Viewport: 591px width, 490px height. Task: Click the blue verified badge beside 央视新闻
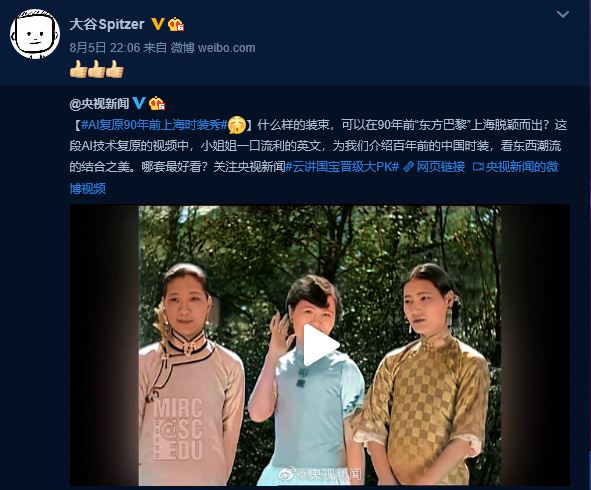pyautogui.click(x=139, y=103)
